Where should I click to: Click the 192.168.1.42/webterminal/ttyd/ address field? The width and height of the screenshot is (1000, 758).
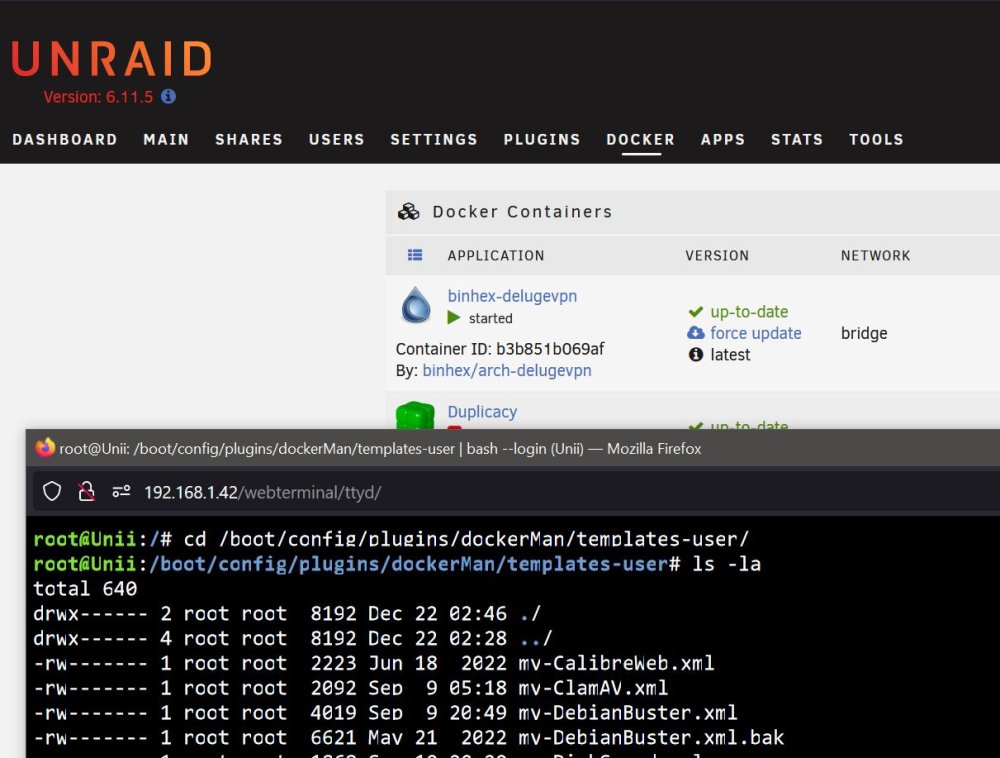(263, 492)
